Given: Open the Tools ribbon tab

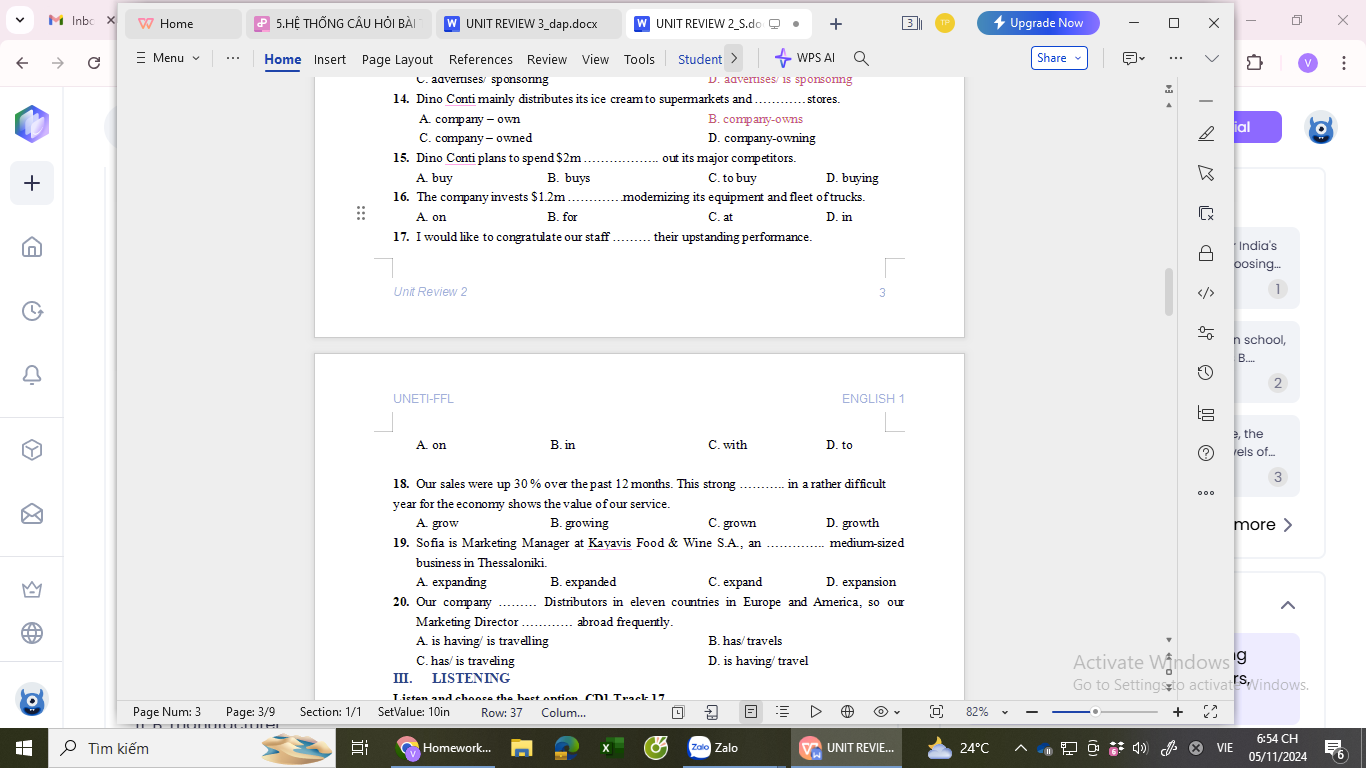Looking at the screenshot, I should click(x=639, y=59).
